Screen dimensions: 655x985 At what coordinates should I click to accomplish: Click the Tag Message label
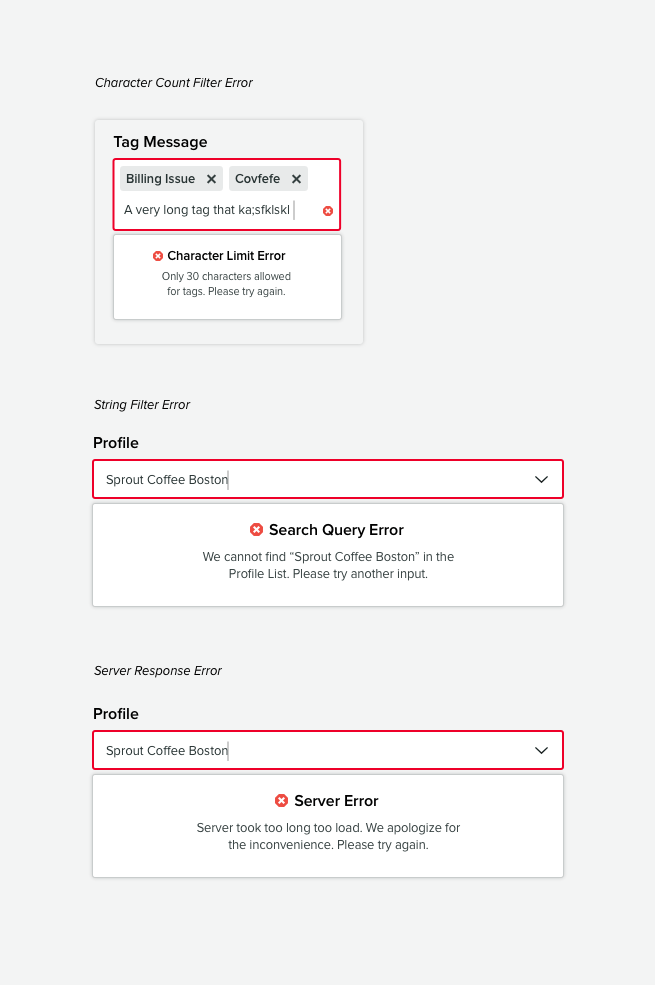pyautogui.click(x=160, y=142)
